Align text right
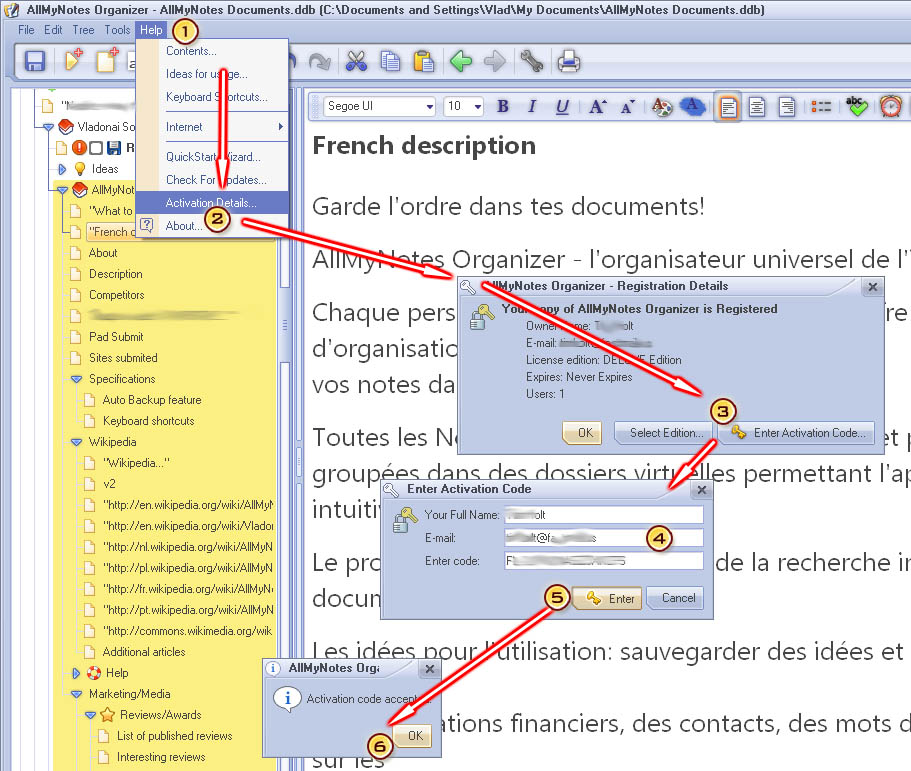The height and width of the screenshot is (771, 911). (x=787, y=107)
